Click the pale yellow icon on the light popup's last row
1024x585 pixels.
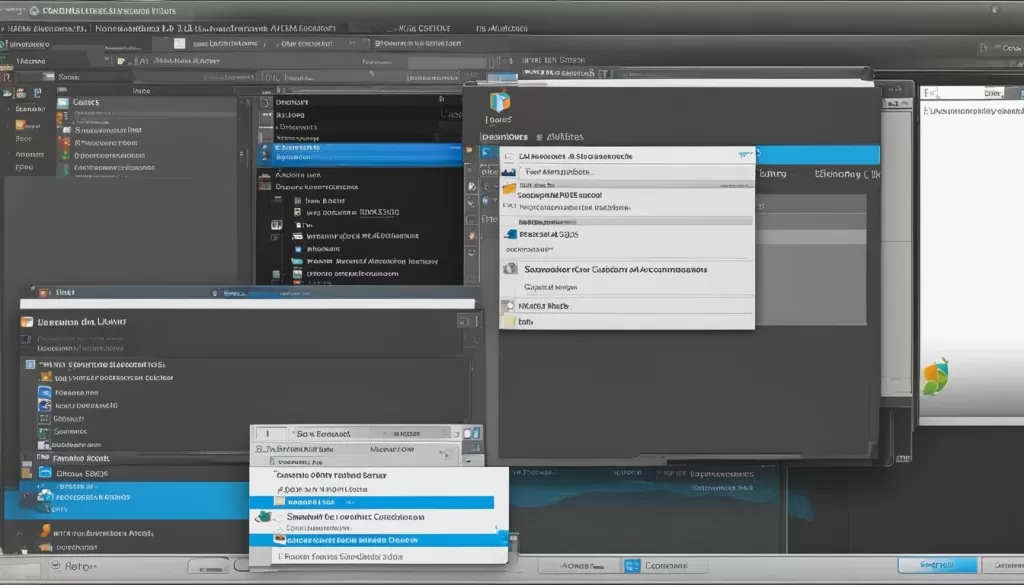(x=509, y=321)
